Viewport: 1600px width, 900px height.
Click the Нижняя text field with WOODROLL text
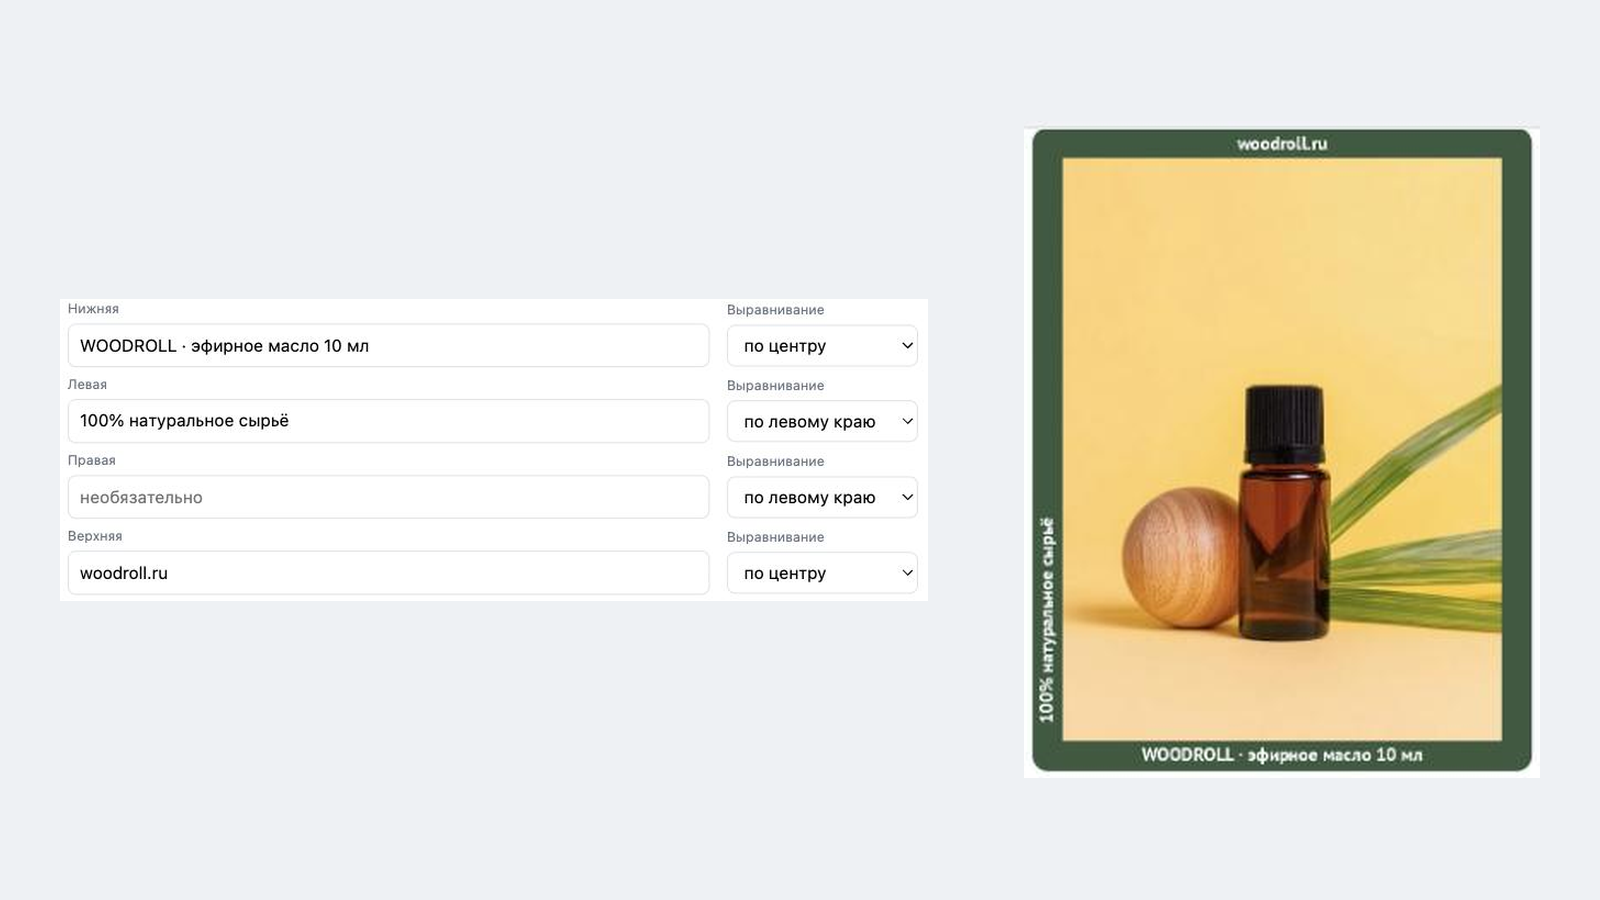[388, 346]
